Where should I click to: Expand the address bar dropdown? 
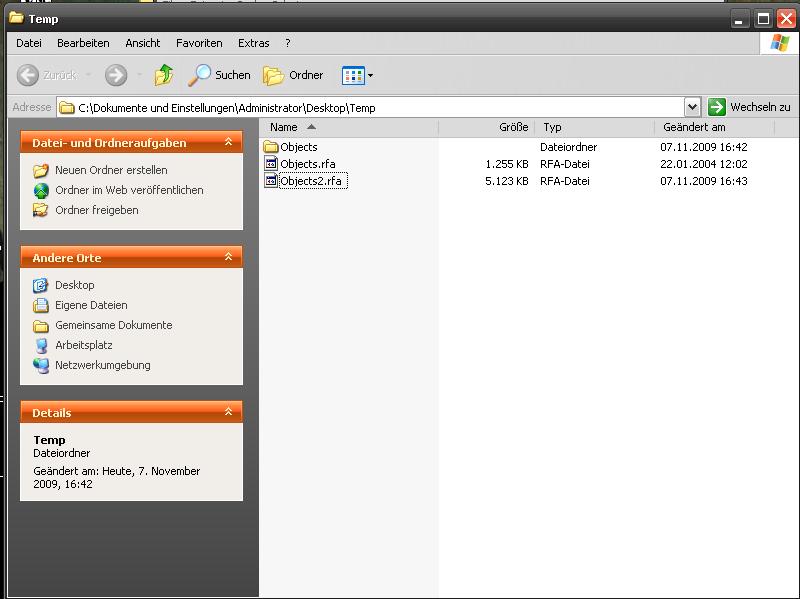(x=692, y=107)
